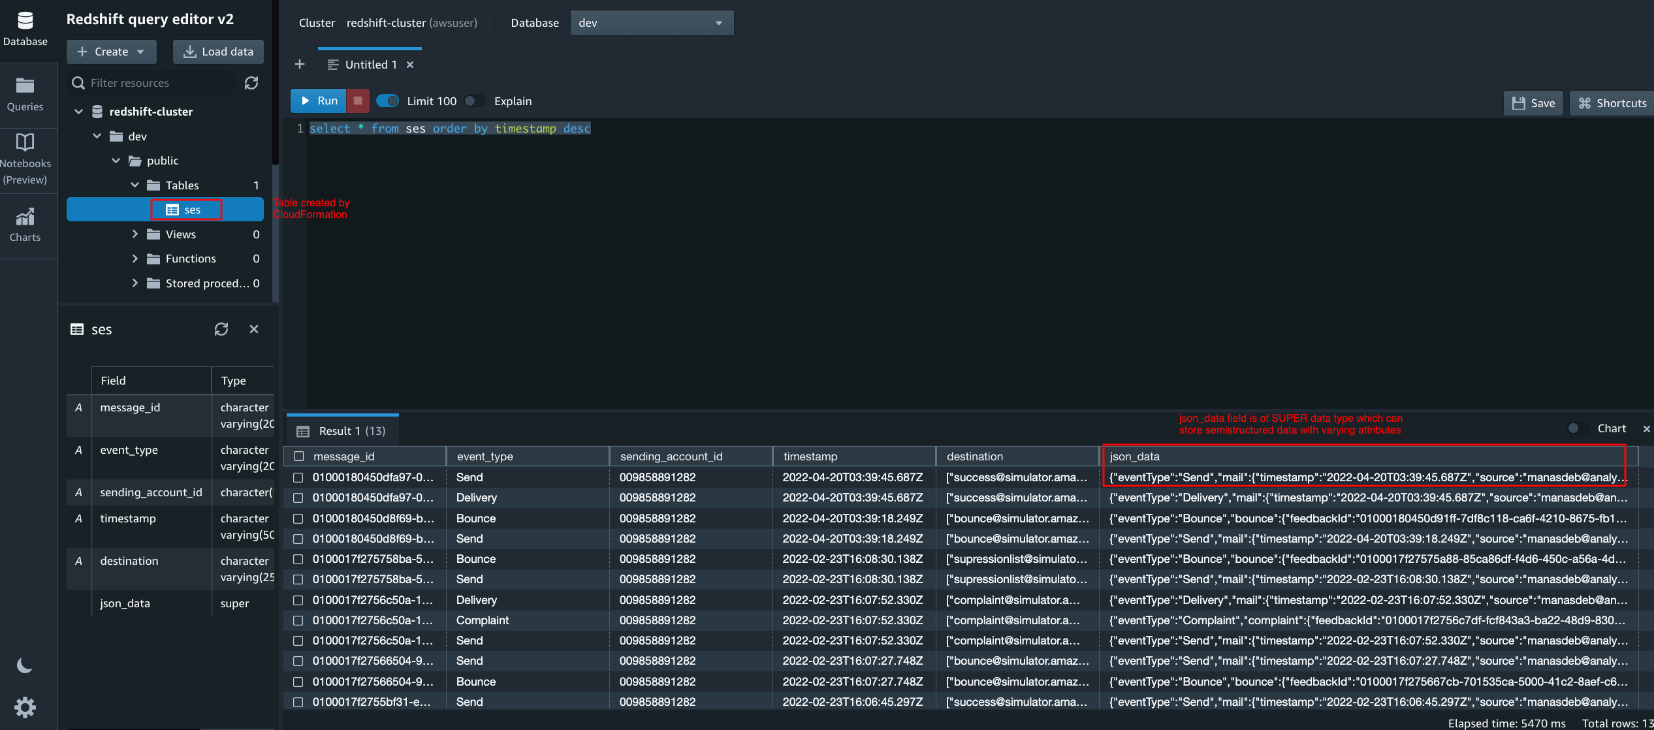Check the row with Delivery 2022-04-20T03:39:45.687Z
Image resolution: width=1654 pixels, height=730 pixels.
pos(298,498)
